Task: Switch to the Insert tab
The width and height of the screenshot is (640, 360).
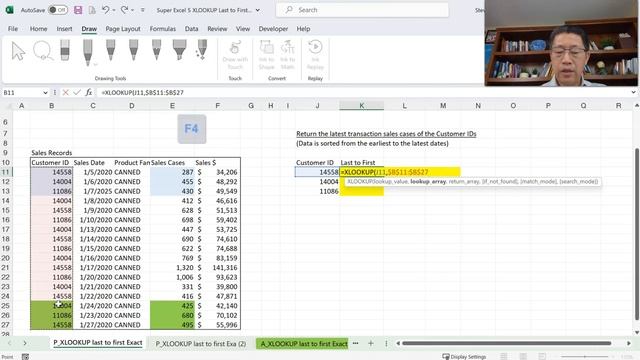Action: (x=64, y=29)
